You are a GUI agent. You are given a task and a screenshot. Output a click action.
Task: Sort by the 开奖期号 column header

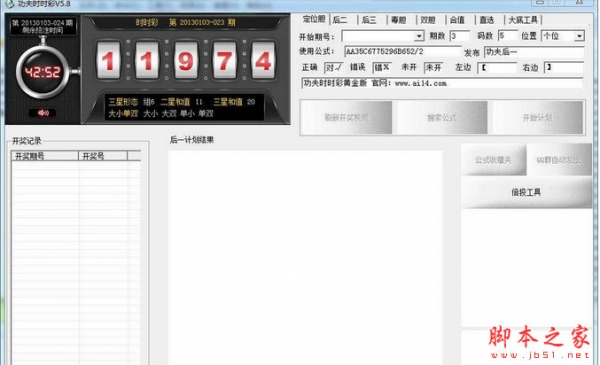click(45, 156)
